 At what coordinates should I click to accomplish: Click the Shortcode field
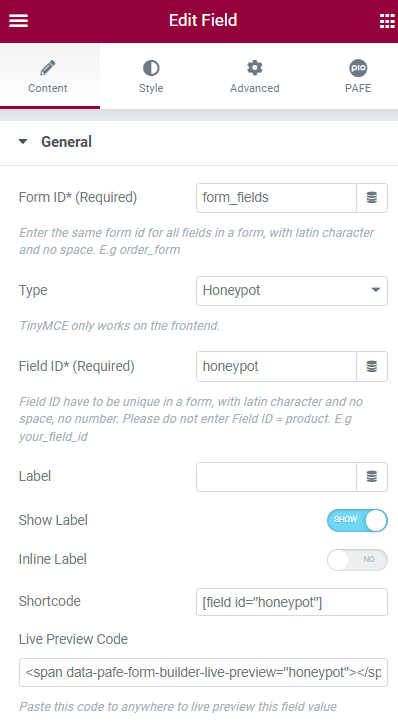[x=292, y=602]
